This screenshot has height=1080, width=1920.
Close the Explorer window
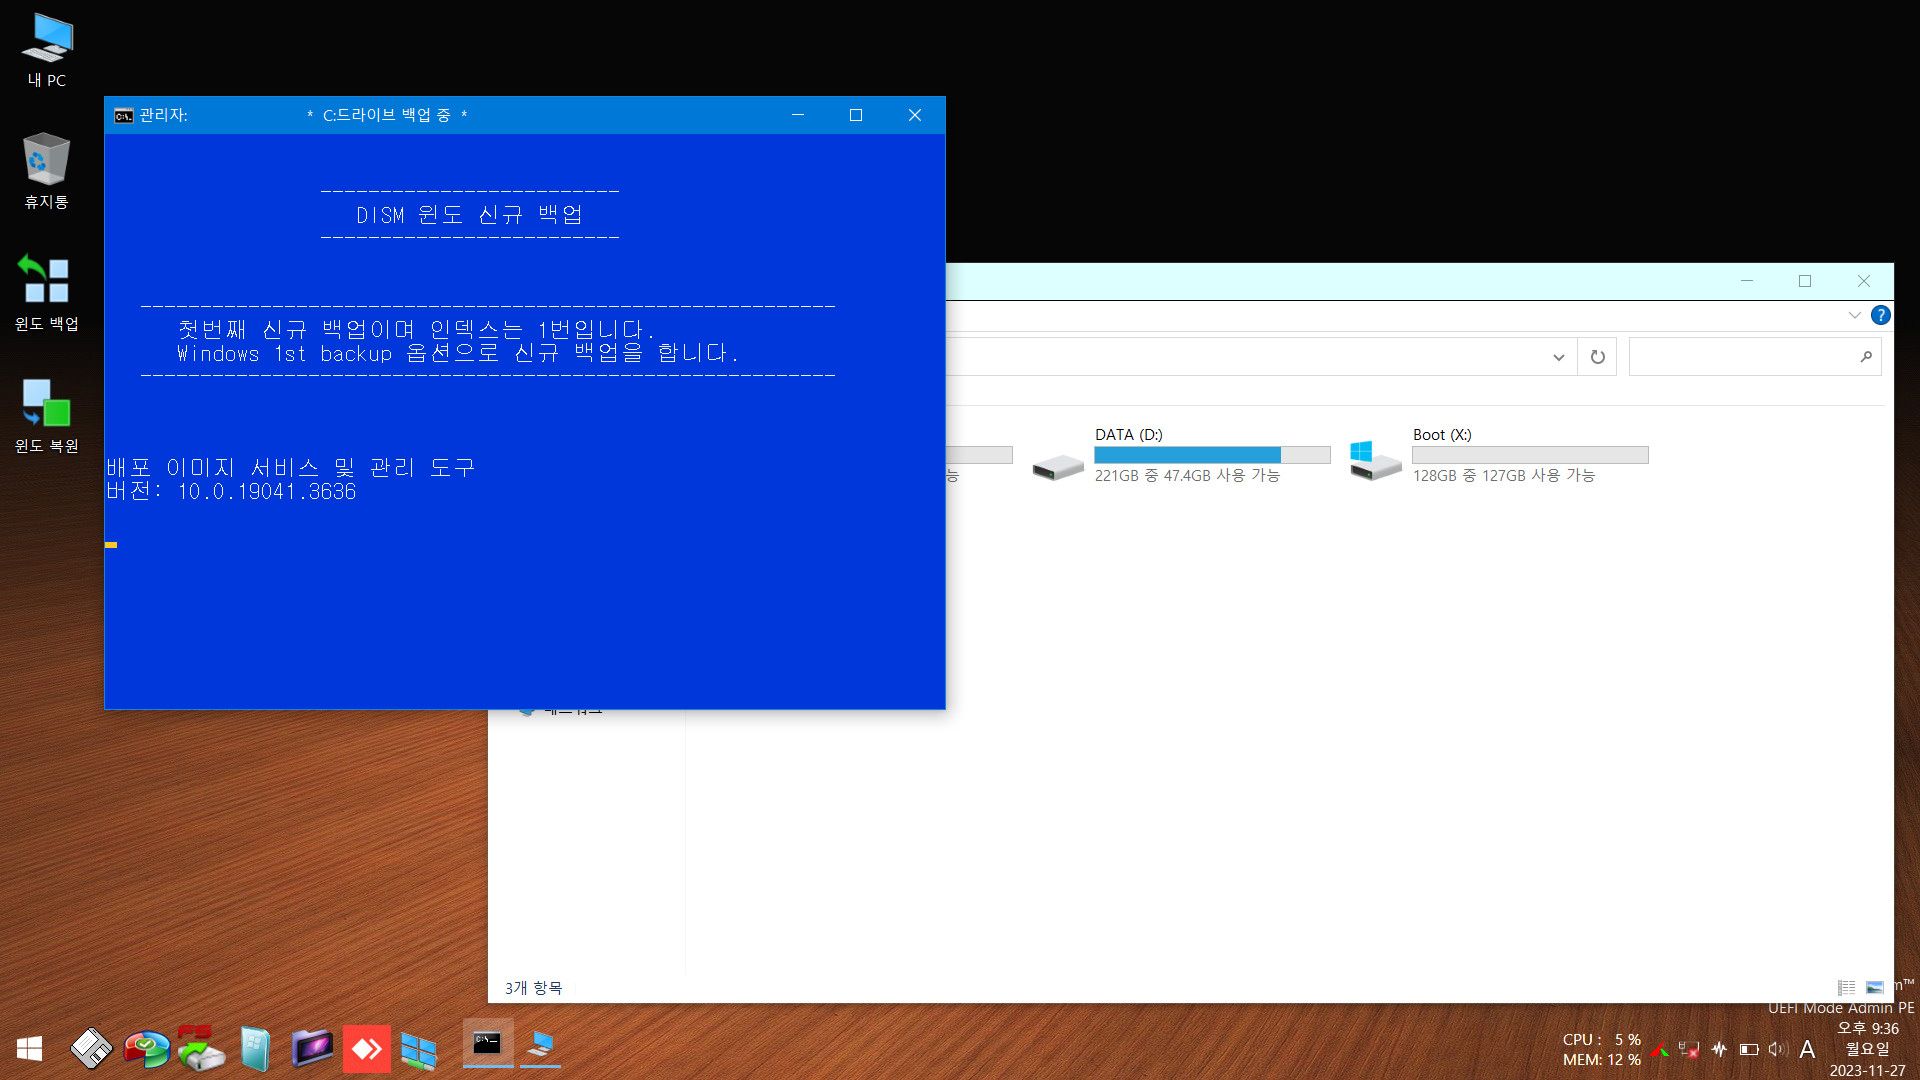click(1863, 281)
